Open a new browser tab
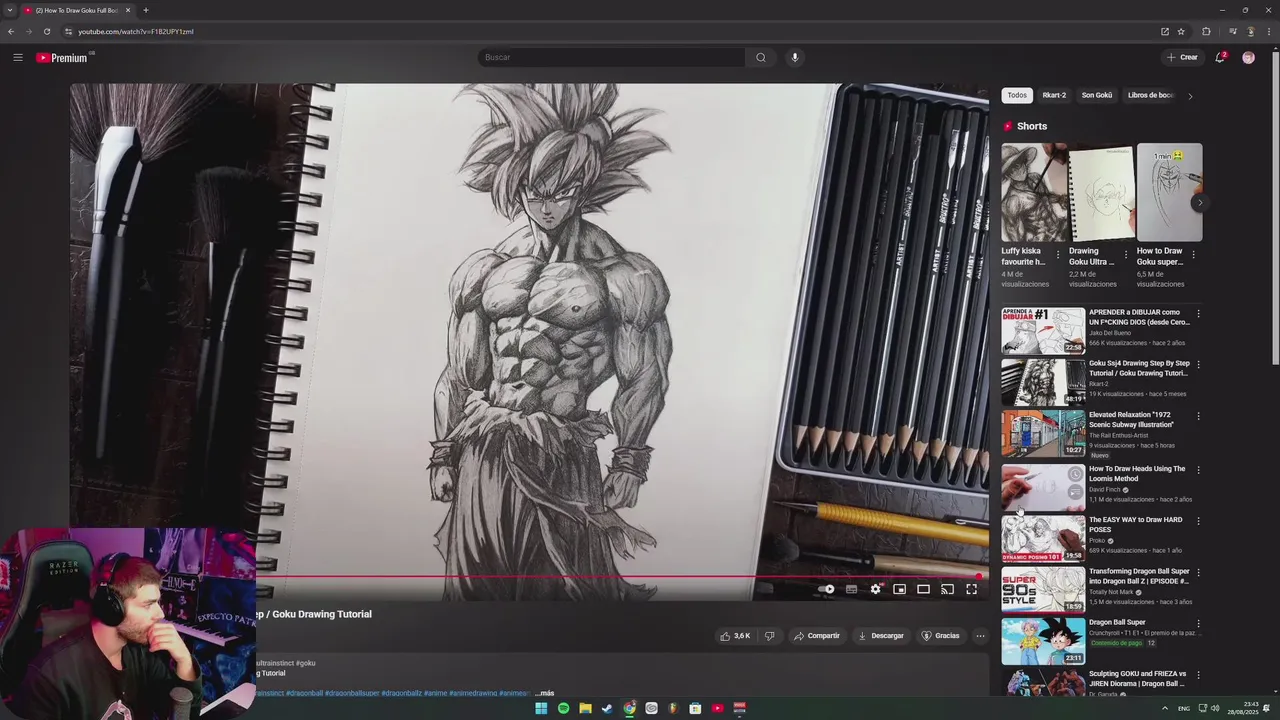The height and width of the screenshot is (720, 1280). coord(146,10)
